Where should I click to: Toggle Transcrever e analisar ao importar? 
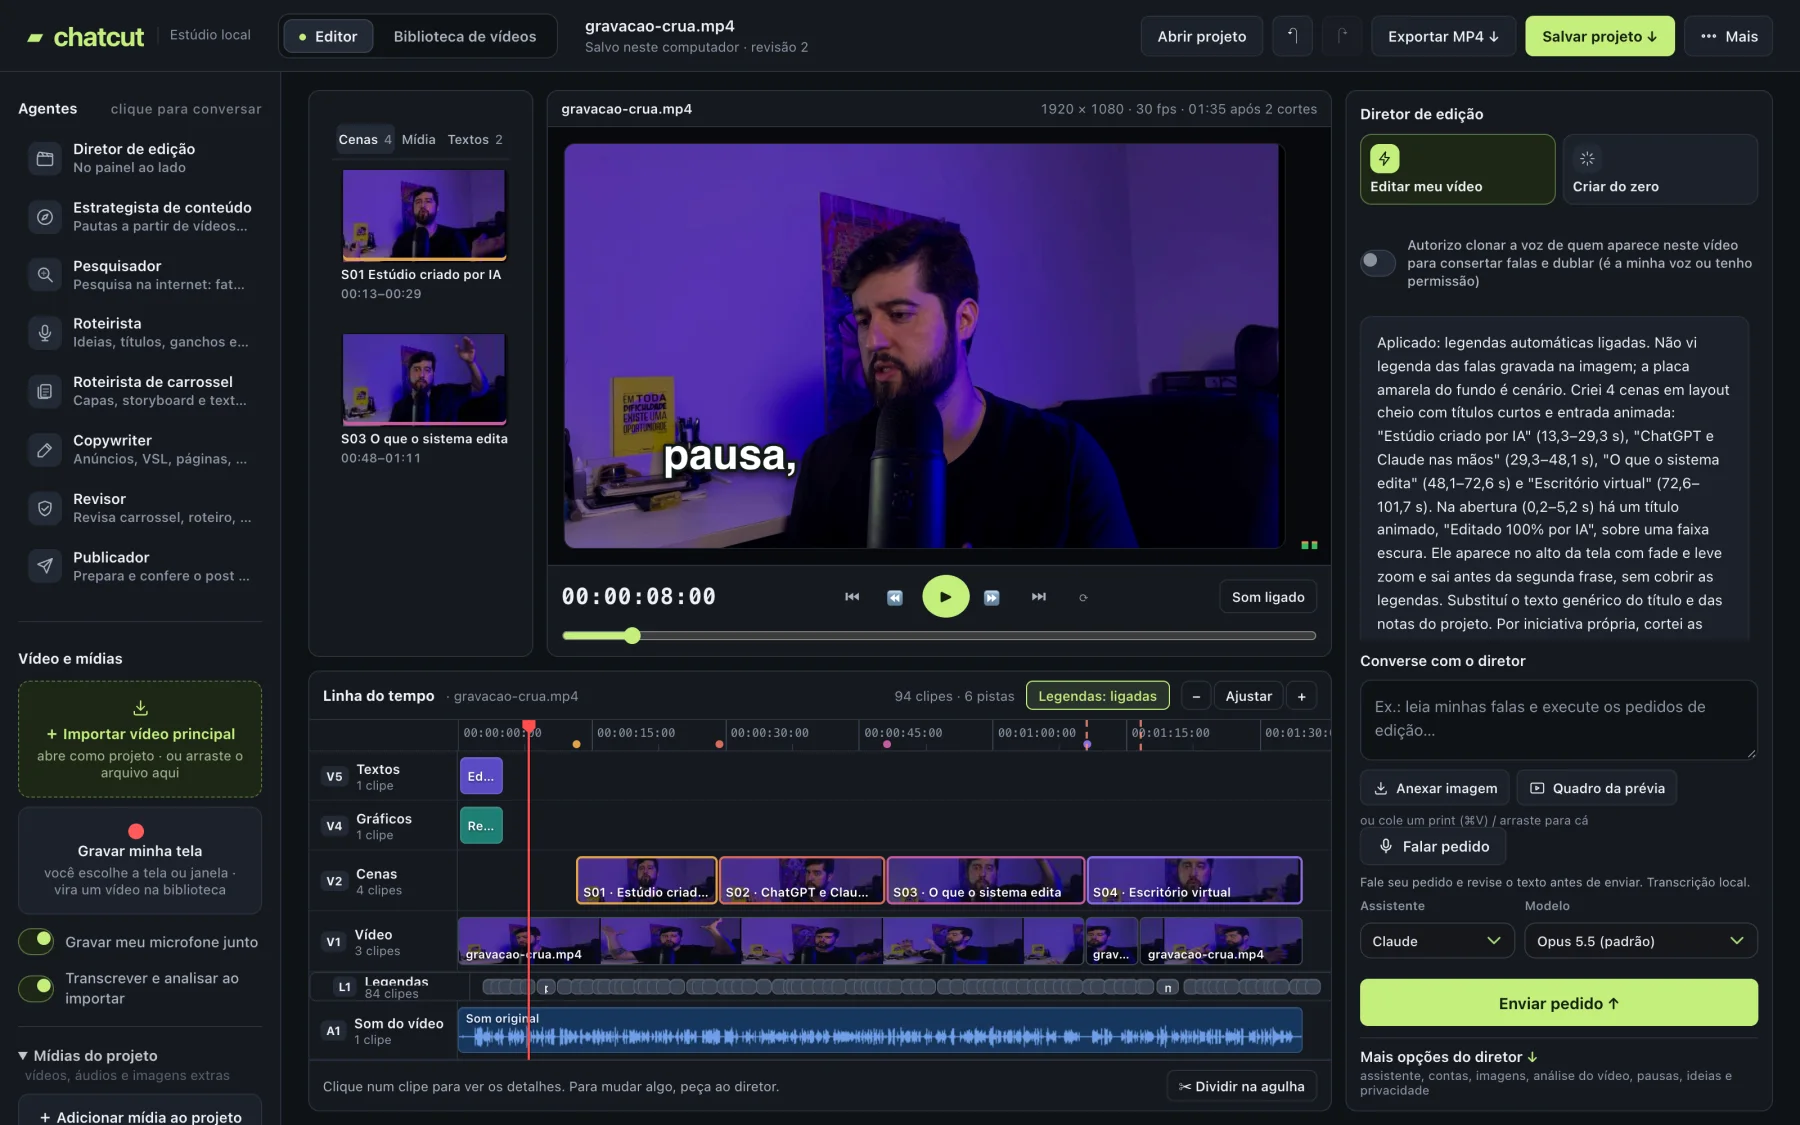(x=37, y=988)
